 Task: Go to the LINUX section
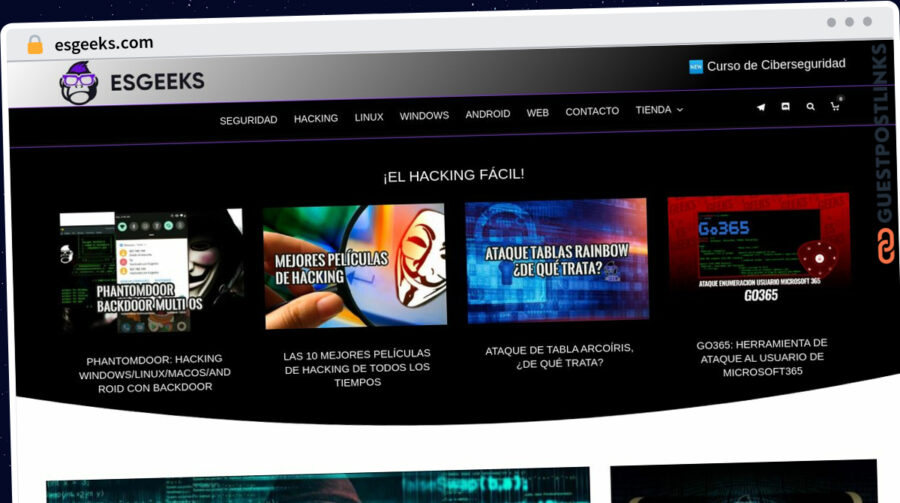[x=368, y=117]
